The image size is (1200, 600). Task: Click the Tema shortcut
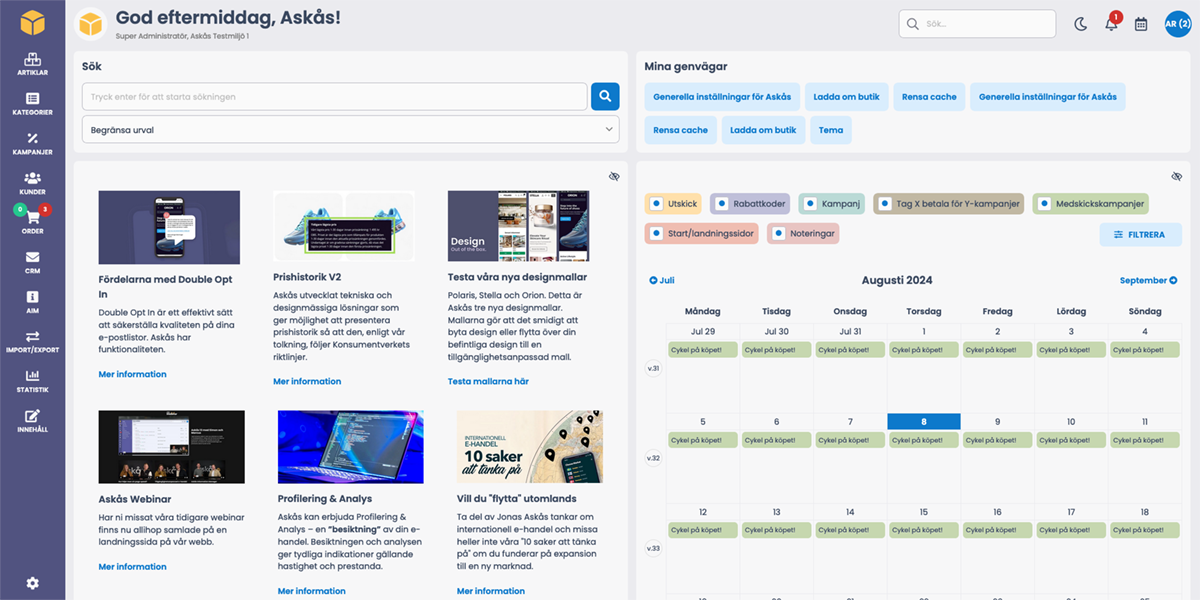(x=831, y=130)
